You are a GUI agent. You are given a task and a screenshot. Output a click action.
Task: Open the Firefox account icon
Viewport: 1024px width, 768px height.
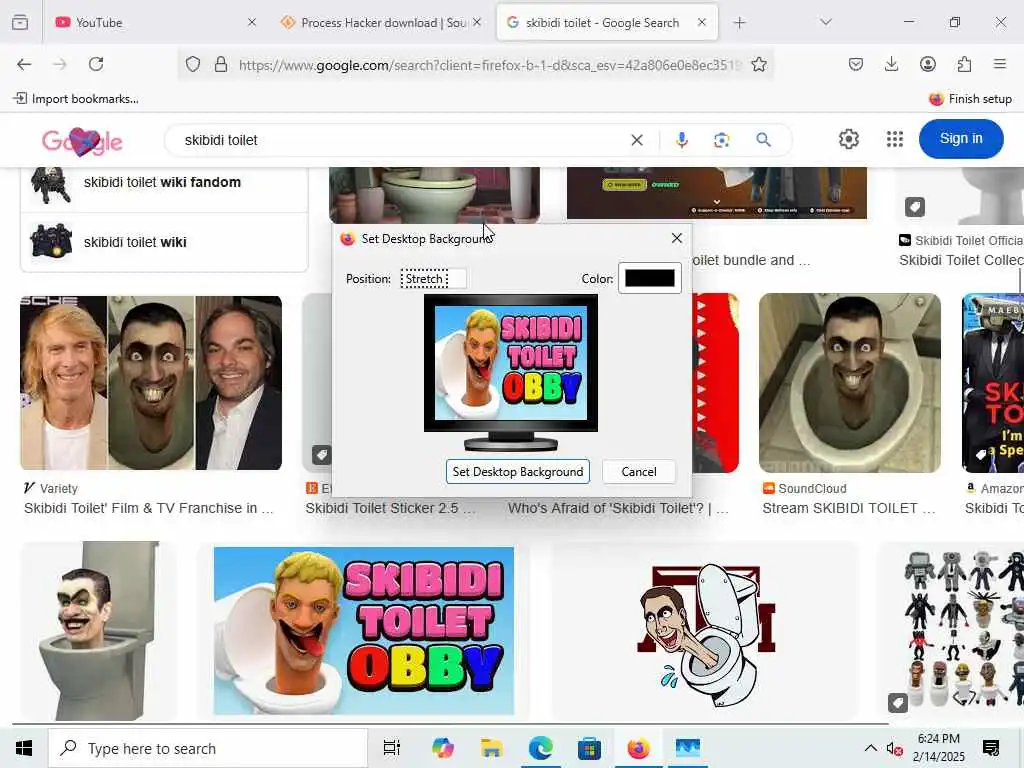928,64
